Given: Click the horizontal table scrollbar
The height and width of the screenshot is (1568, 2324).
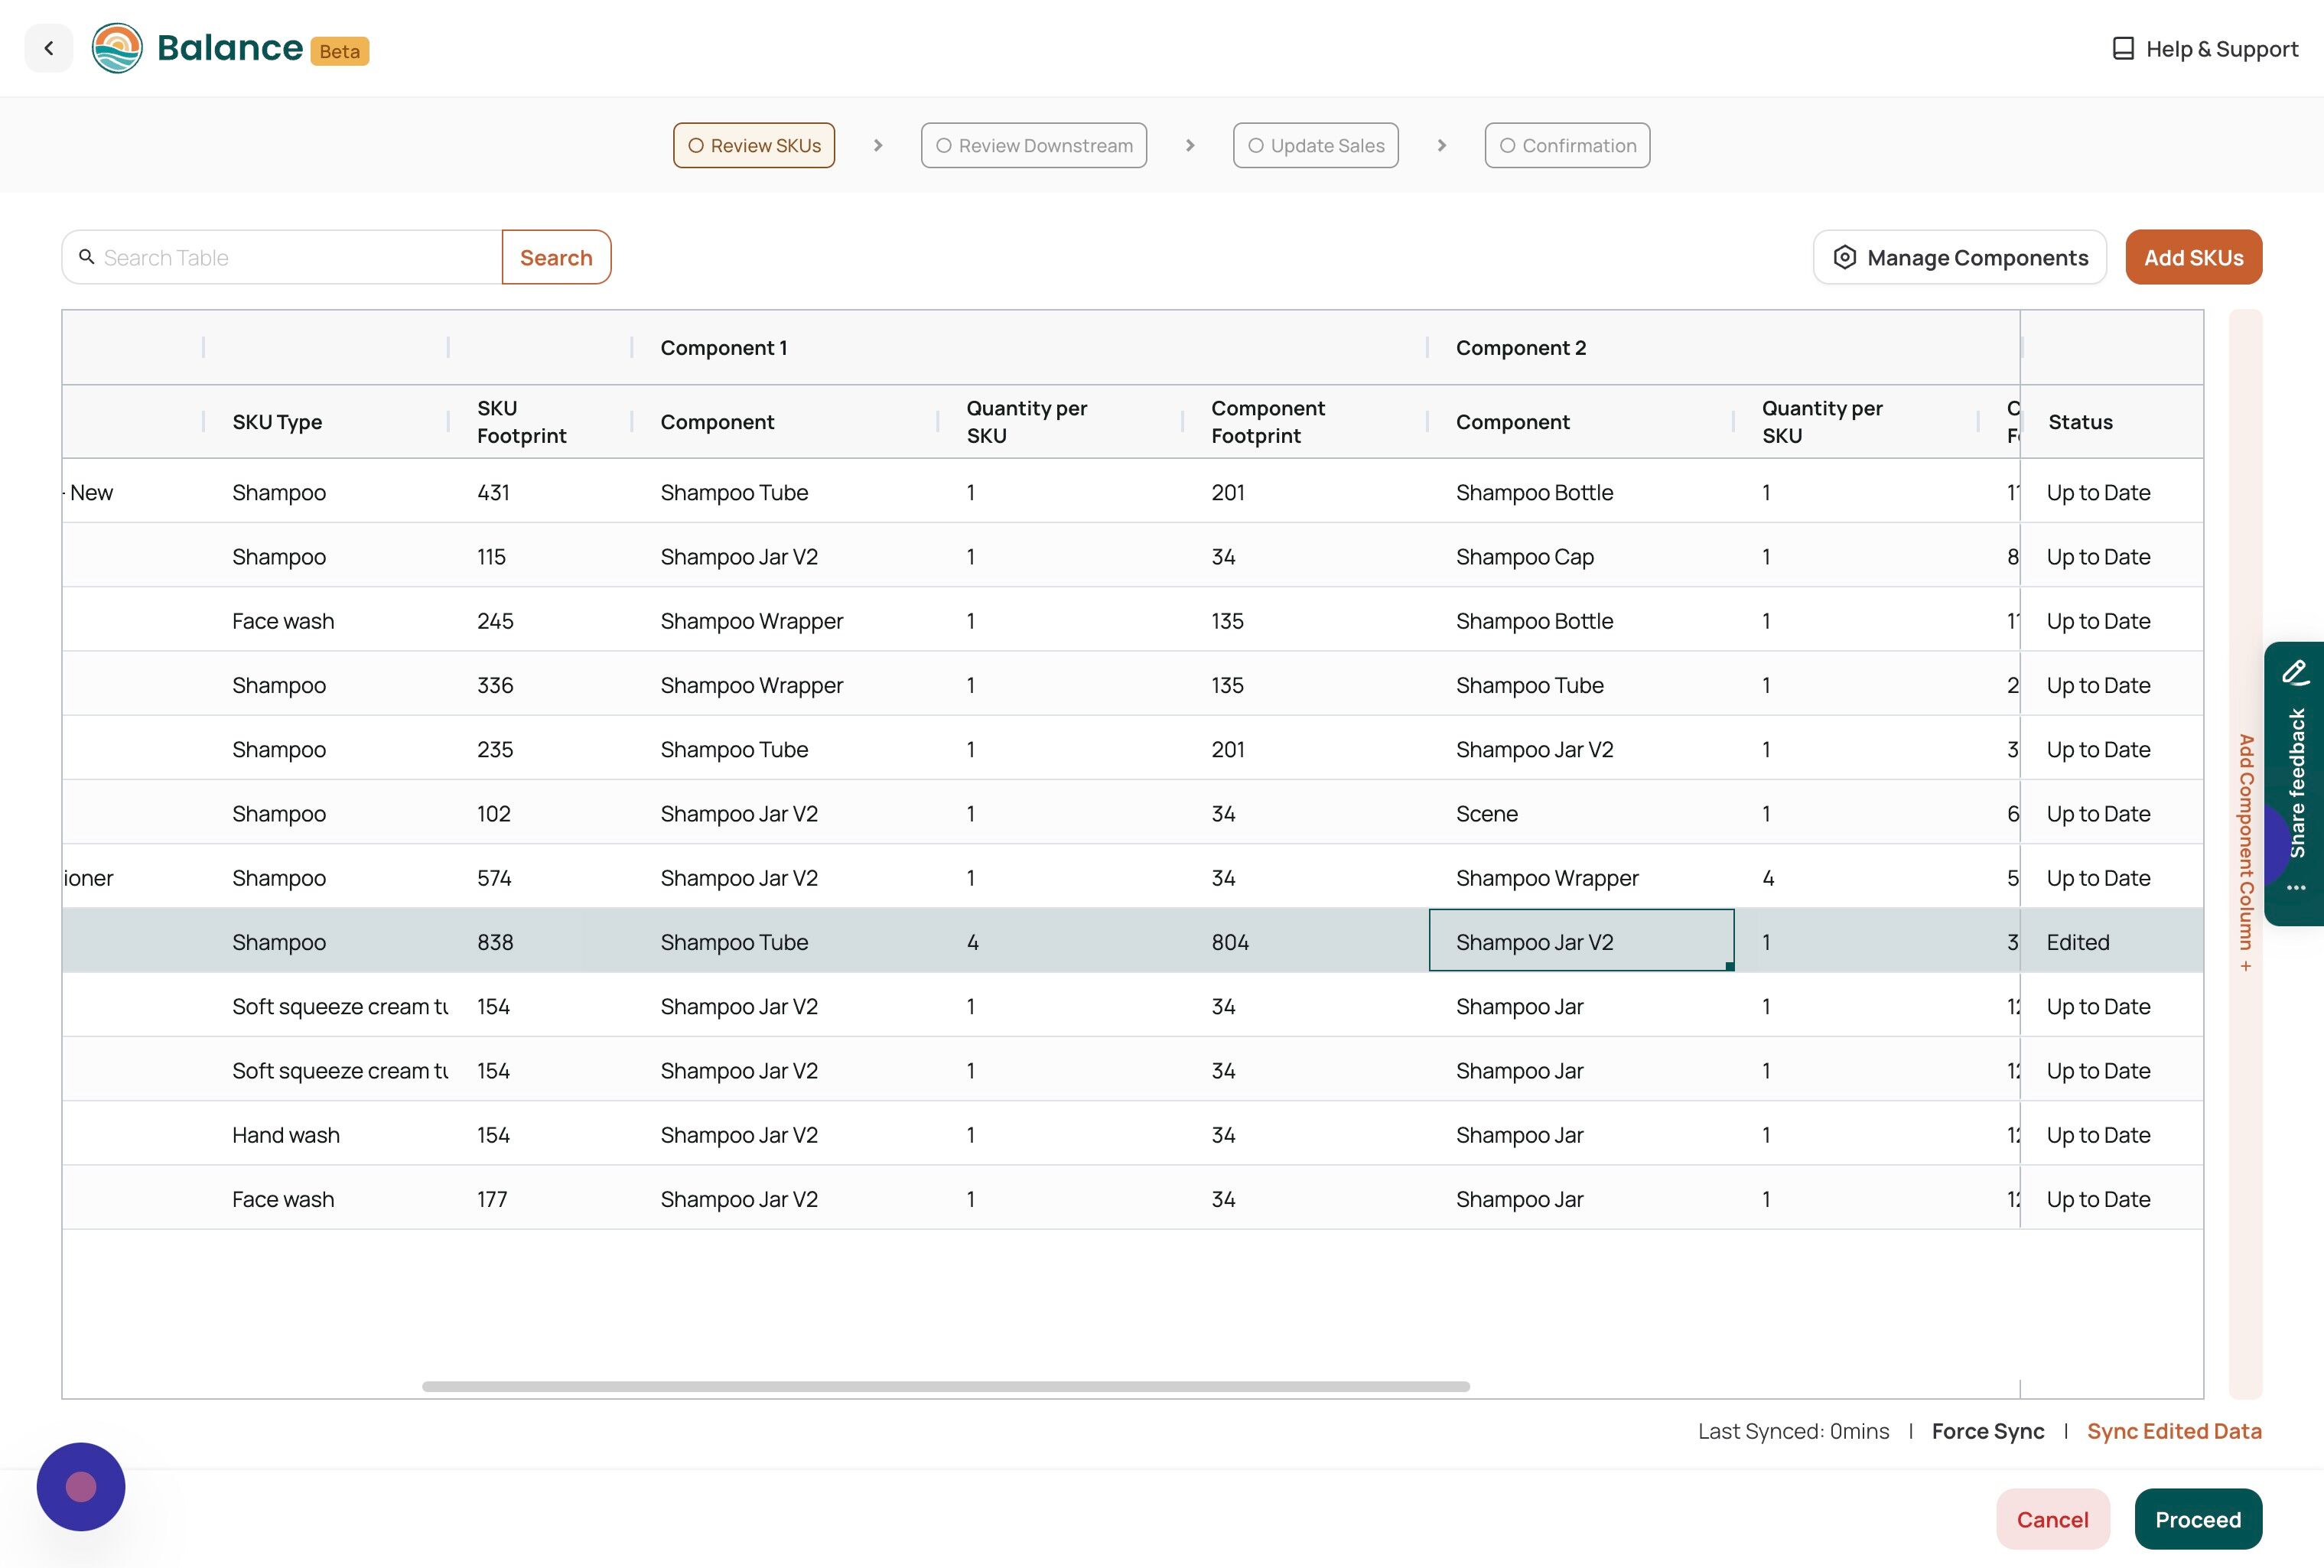Looking at the screenshot, I should (x=946, y=1386).
